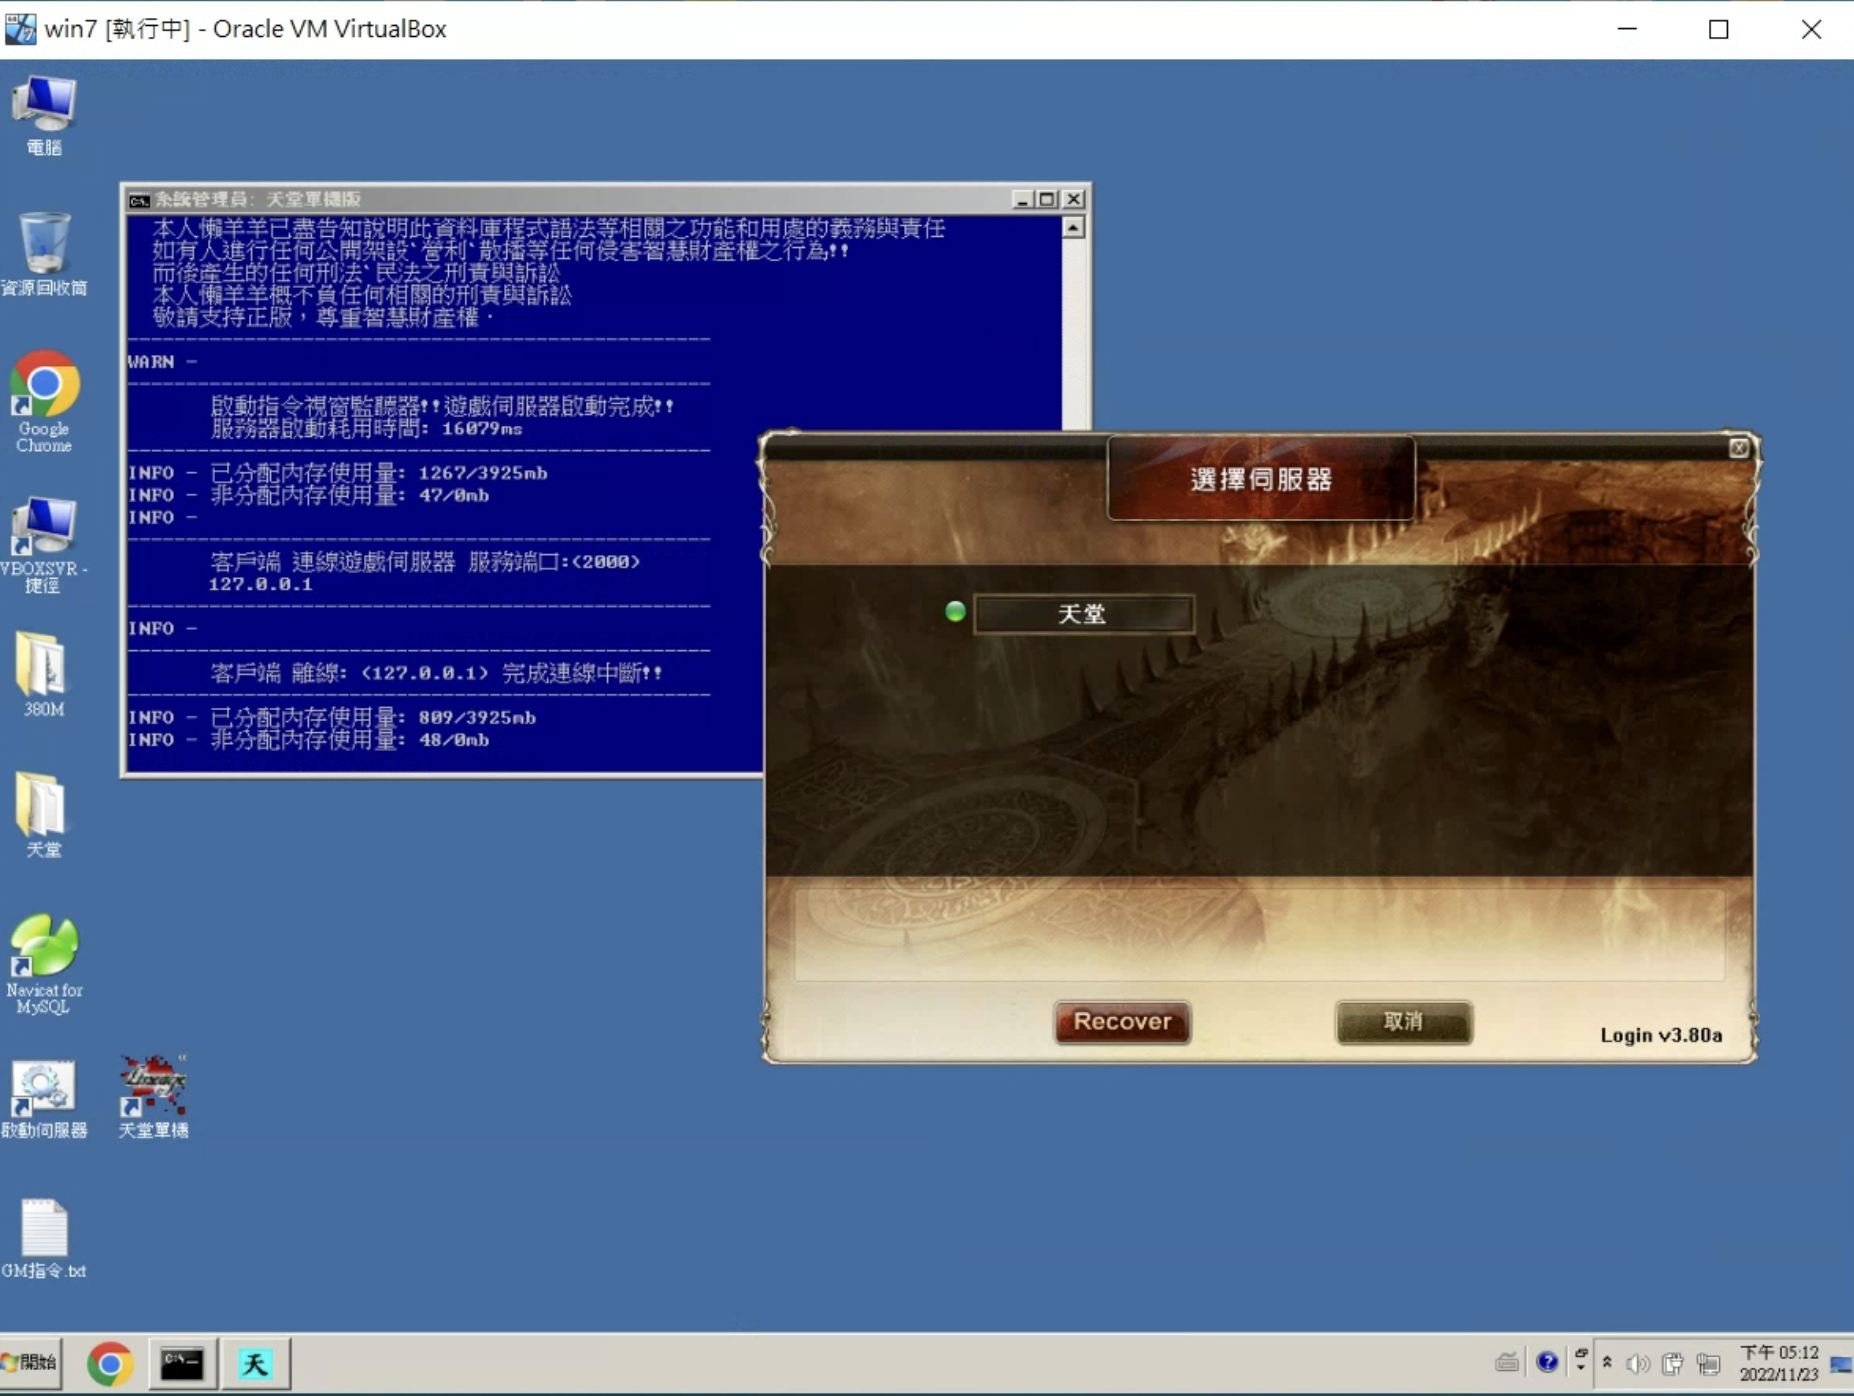The image size is (1854, 1396).
Task: Show hidden tray icons with the arrow
Action: pyautogui.click(x=1607, y=1362)
